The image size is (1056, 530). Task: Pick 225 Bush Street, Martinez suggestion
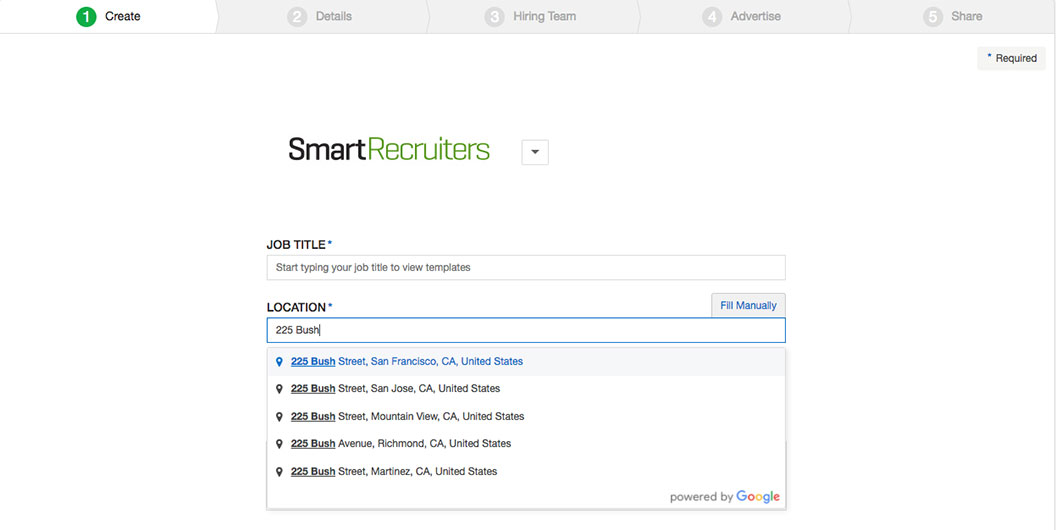(x=393, y=472)
